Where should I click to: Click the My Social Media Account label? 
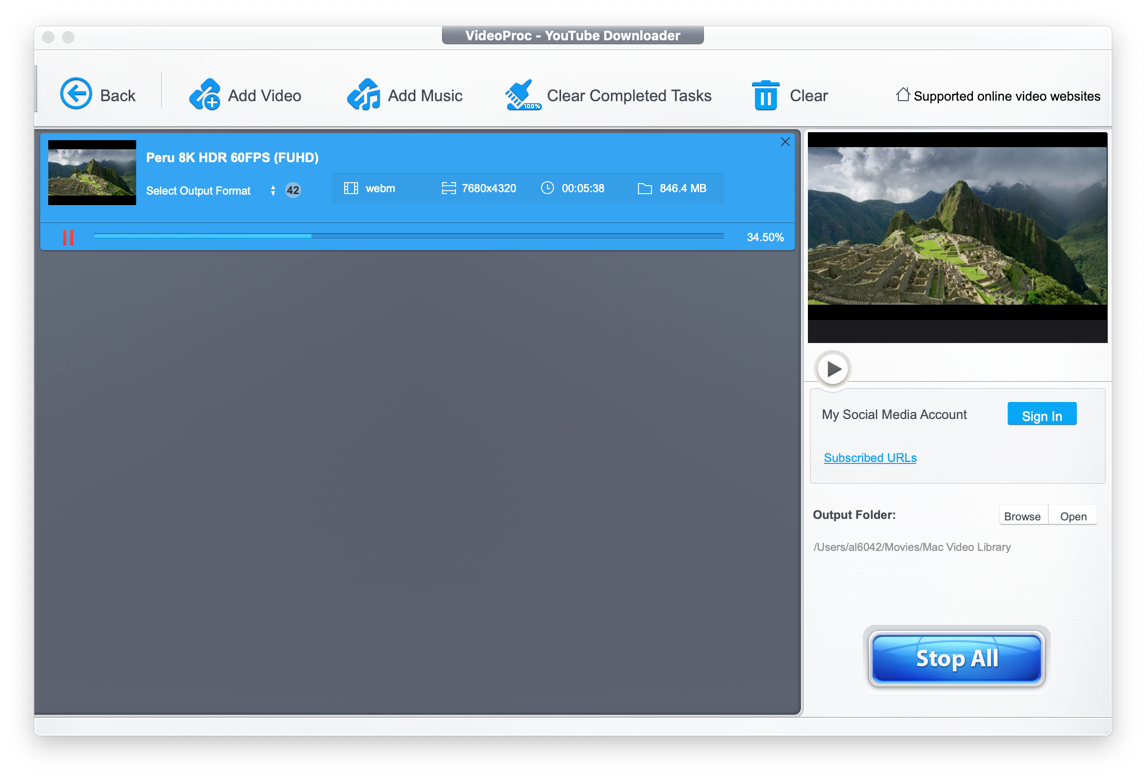pyautogui.click(x=894, y=415)
